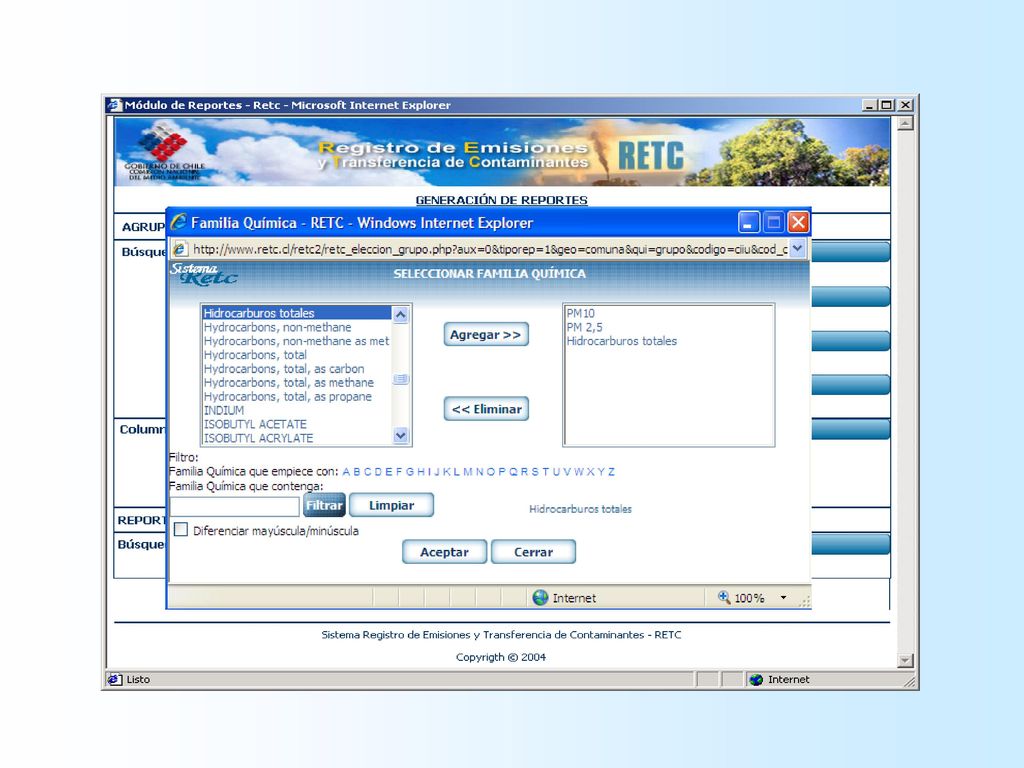1024x768 pixels.
Task: Select ISOBUTYL ACRYLATE in the list
Action: coord(296,438)
